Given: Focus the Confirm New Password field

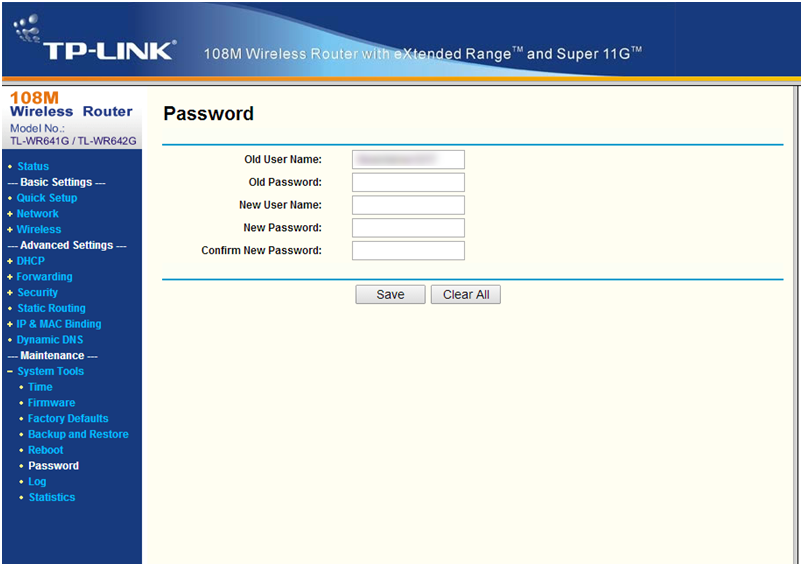Looking at the screenshot, I should 408,251.
